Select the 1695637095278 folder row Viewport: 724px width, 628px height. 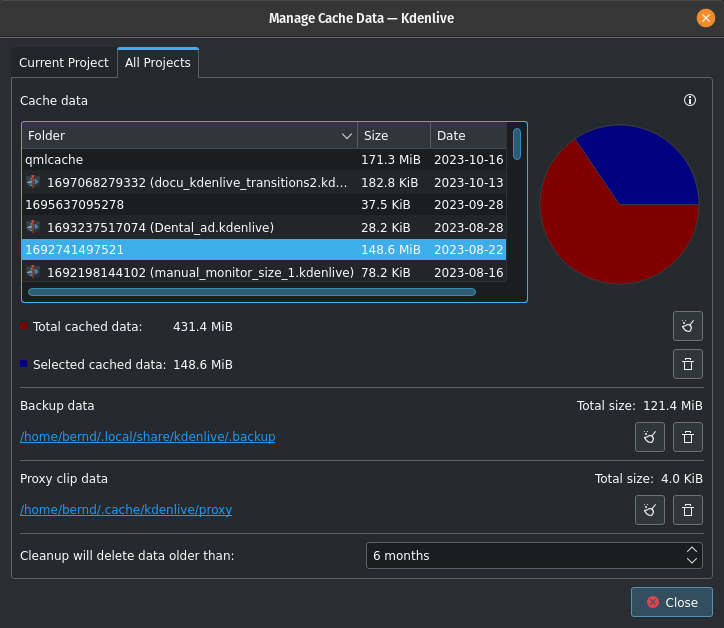tap(264, 205)
